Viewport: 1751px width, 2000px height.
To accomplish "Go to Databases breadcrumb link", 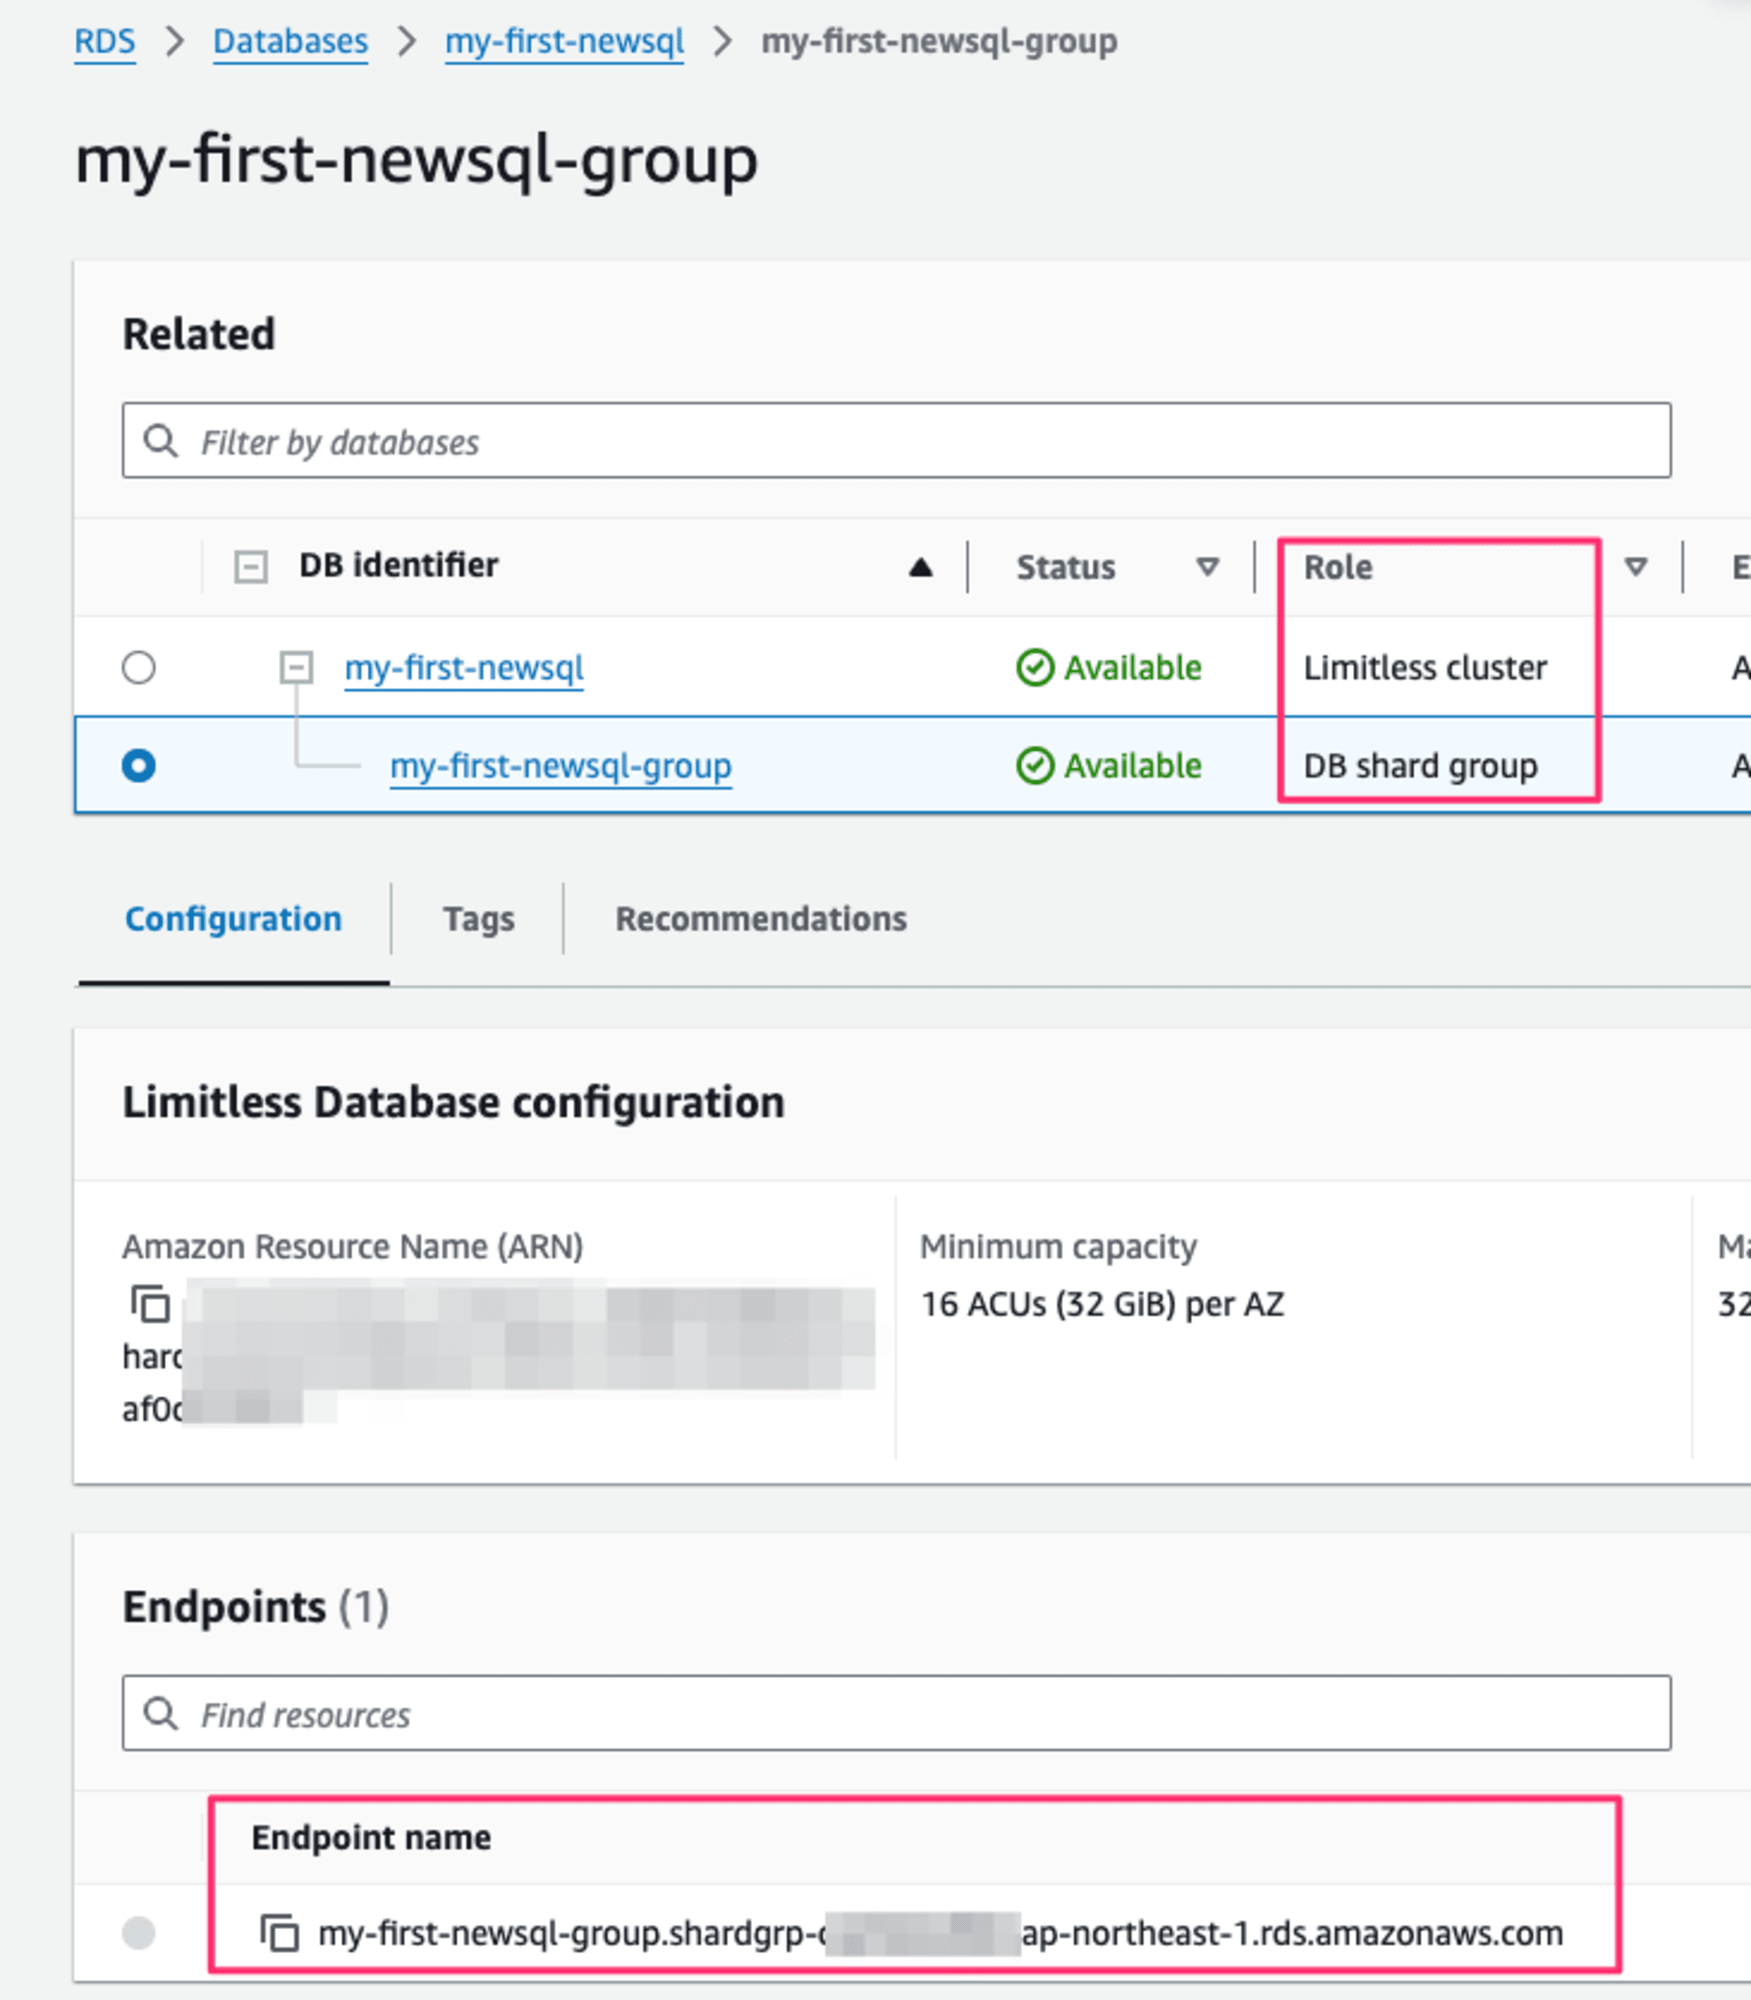I will click(x=290, y=41).
